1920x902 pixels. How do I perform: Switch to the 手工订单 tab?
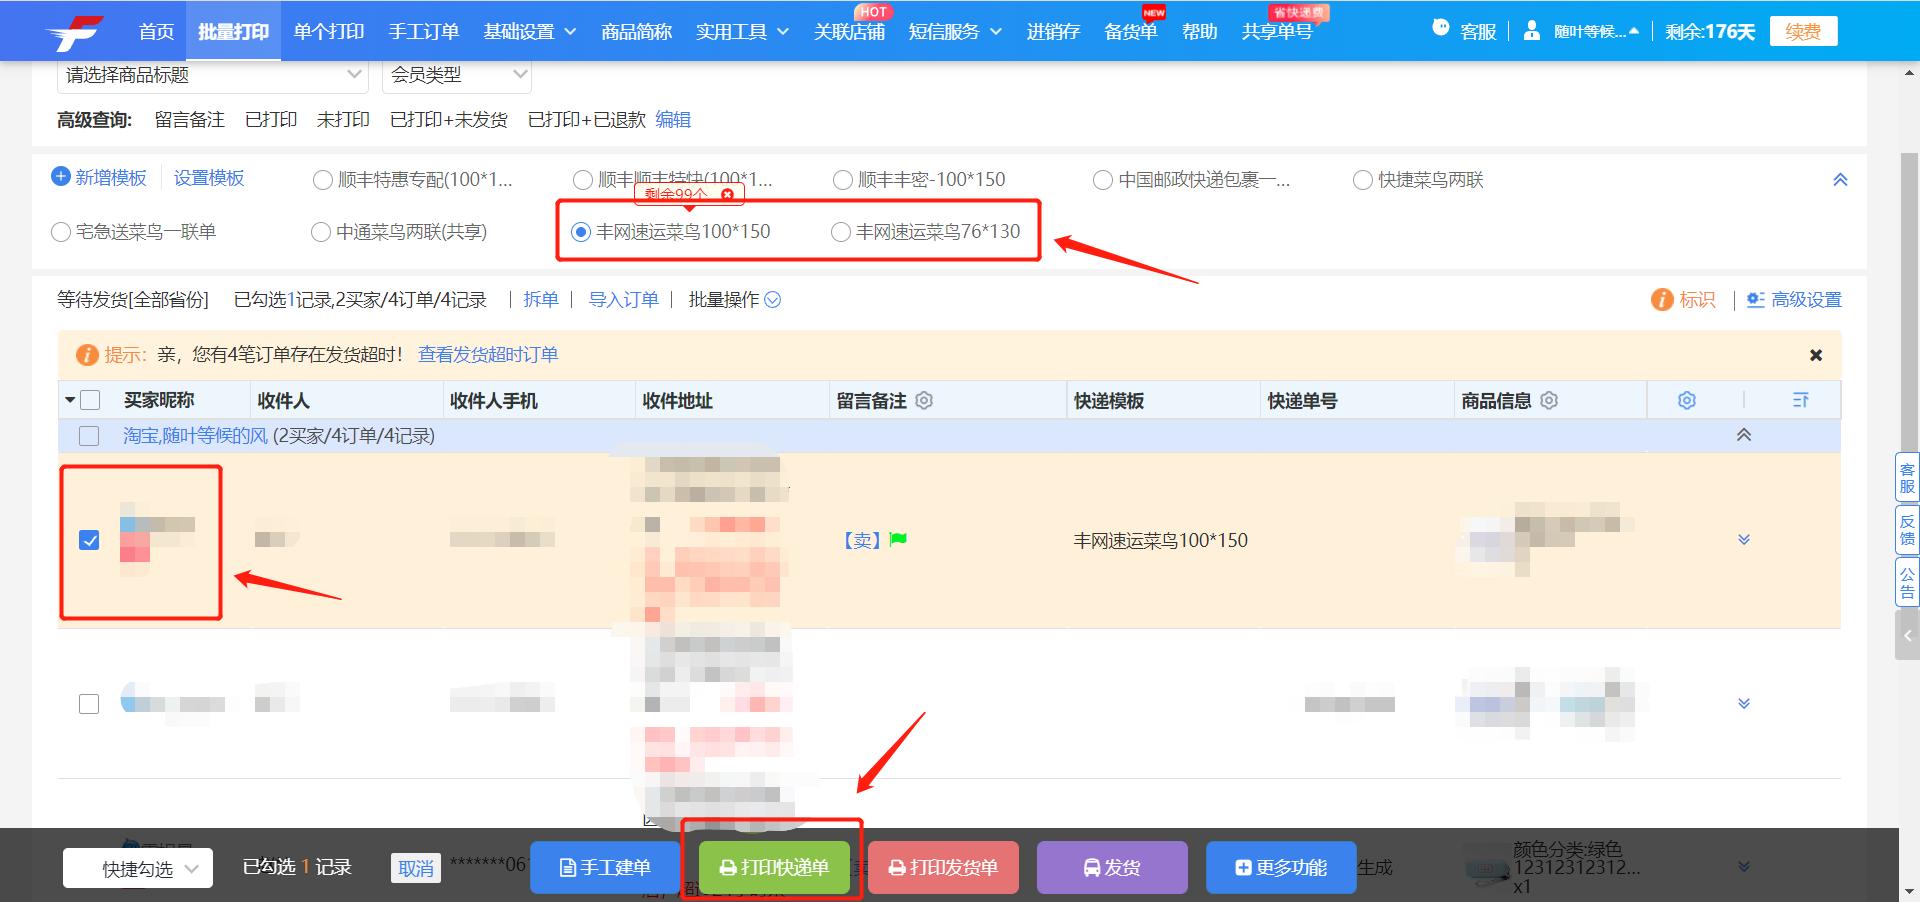click(424, 32)
